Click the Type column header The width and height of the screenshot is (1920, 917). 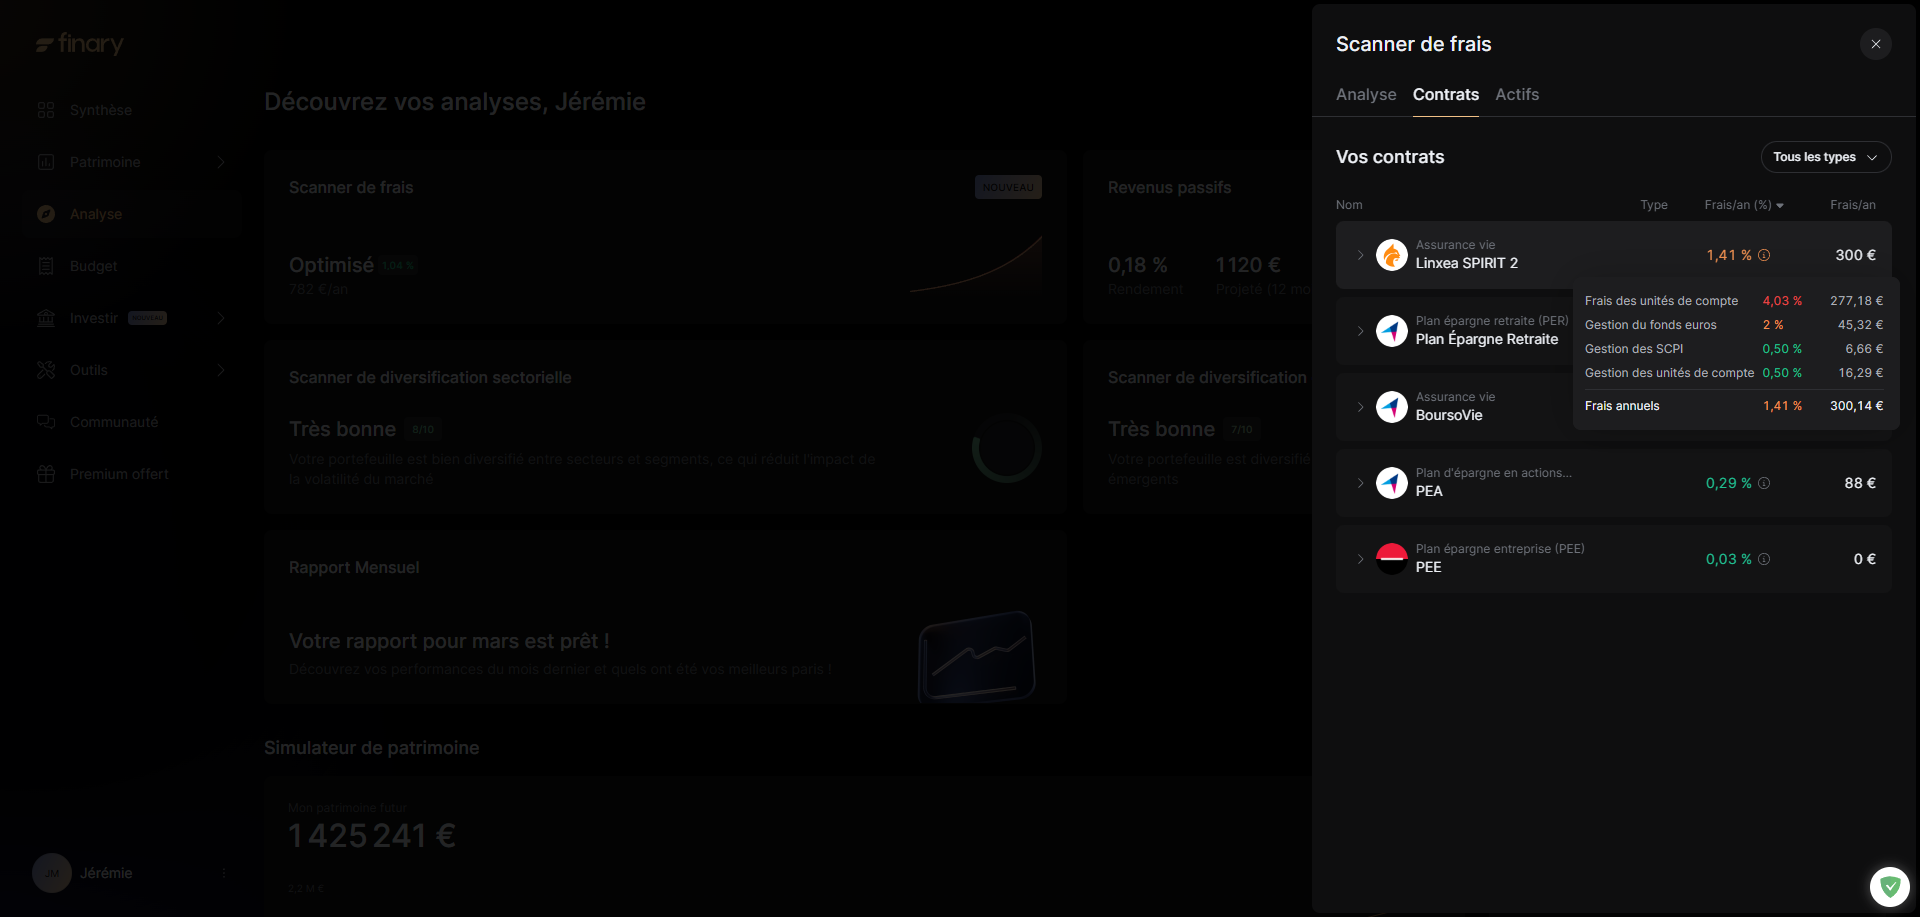click(1654, 205)
